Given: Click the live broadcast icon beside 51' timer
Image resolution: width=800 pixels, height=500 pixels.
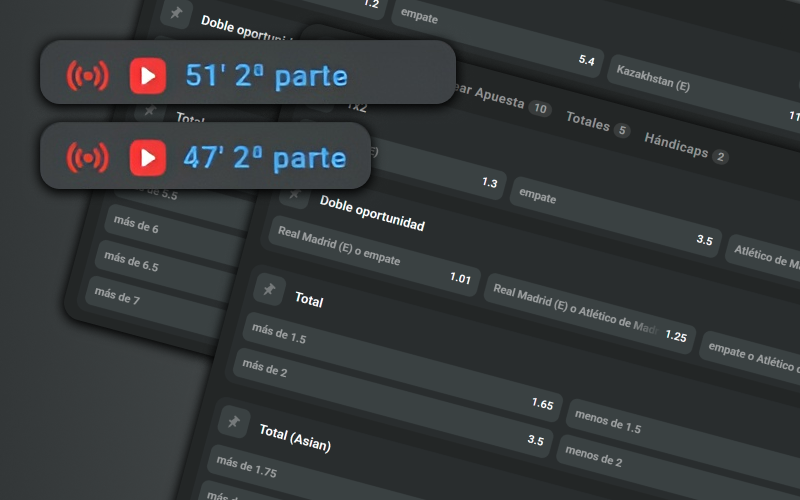Looking at the screenshot, I should 87,75.
